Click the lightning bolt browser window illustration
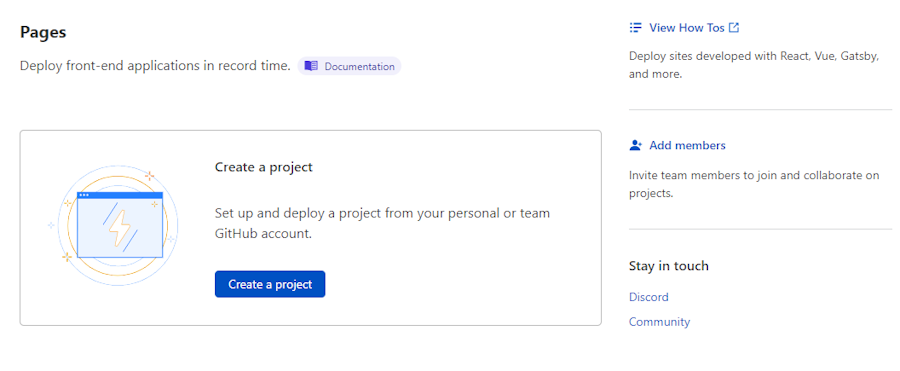The height and width of the screenshot is (371, 900). [x=113, y=225]
